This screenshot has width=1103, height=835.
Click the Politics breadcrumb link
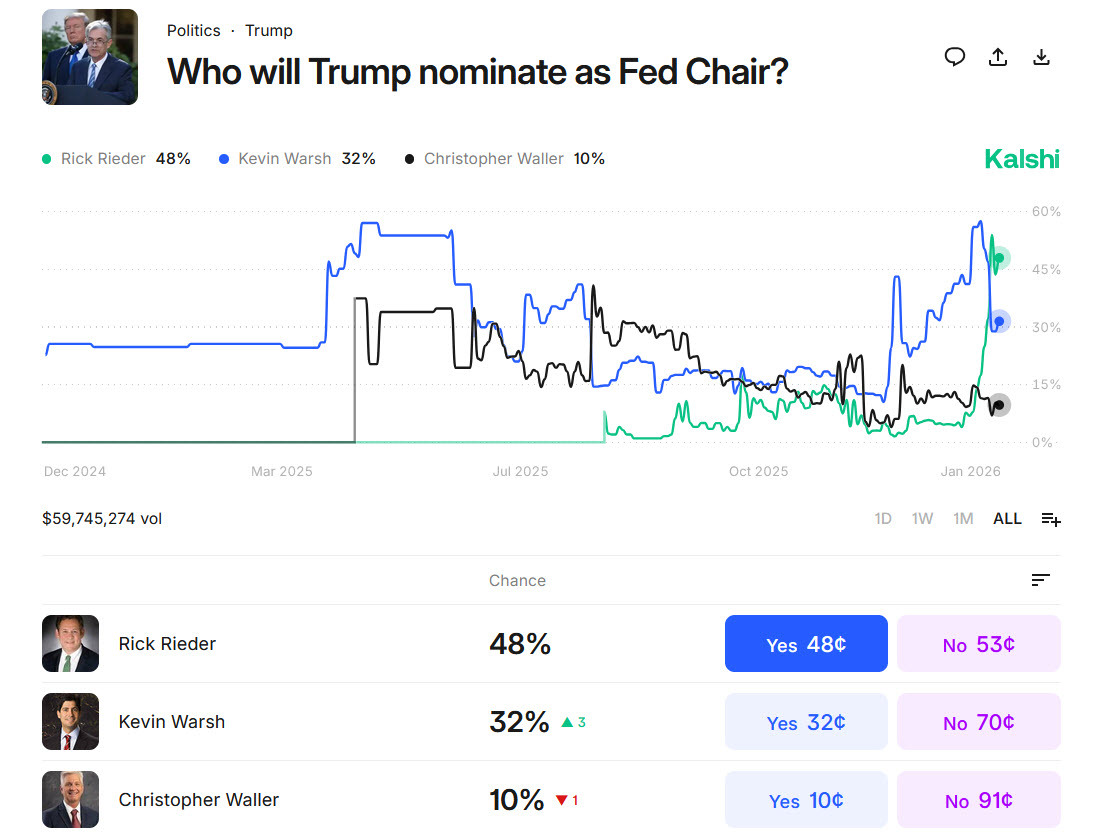194,30
